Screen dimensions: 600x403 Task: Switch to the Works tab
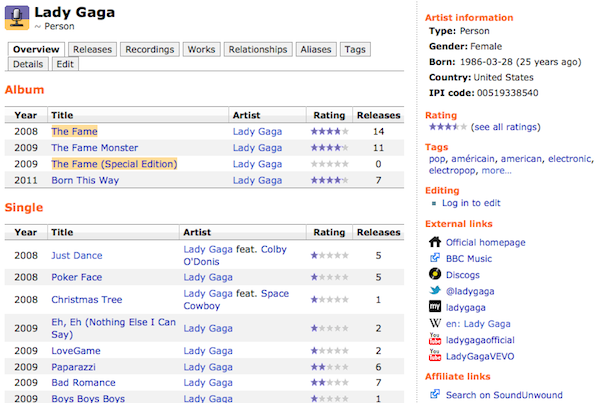coord(201,49)
